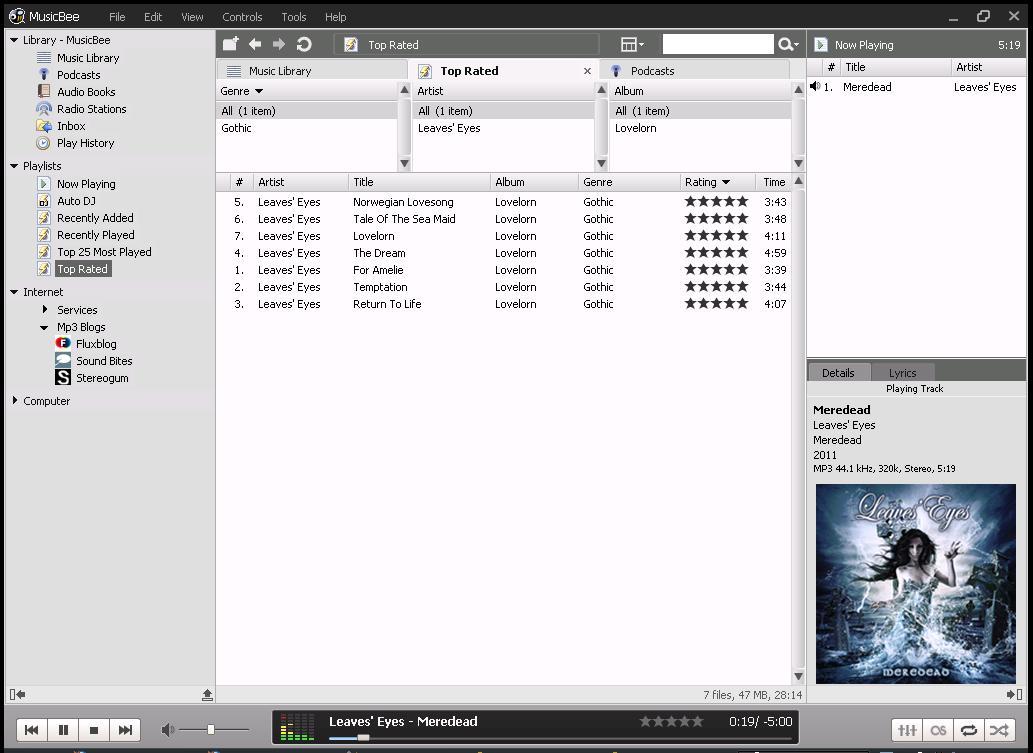Open the Inbox in sidebar
Screen dimensions: 1033x753
pos(71,126)
